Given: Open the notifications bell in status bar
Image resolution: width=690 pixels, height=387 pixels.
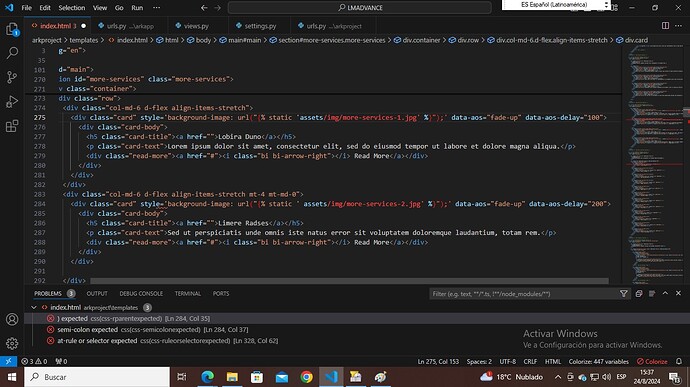Looking at the screenshot, I should coord(679,361).
